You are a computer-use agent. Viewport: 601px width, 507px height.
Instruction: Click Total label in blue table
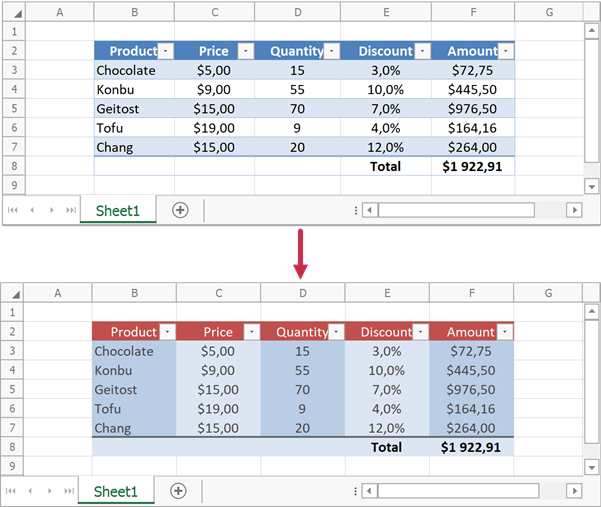click(386, 166)
